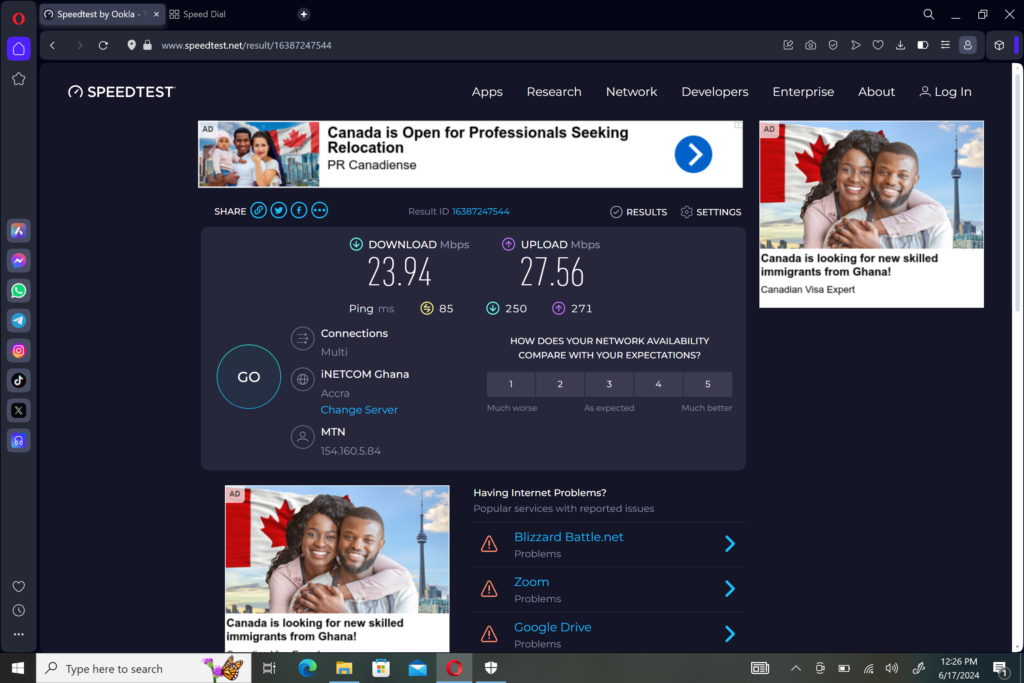Open File Explorer from taskbar
This screenshot has width=1024, height=683.
coord(344,668)
